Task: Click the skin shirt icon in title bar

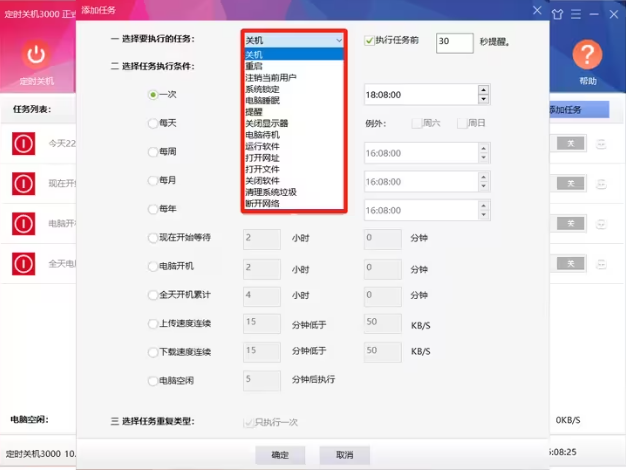Action: (557, 14)
